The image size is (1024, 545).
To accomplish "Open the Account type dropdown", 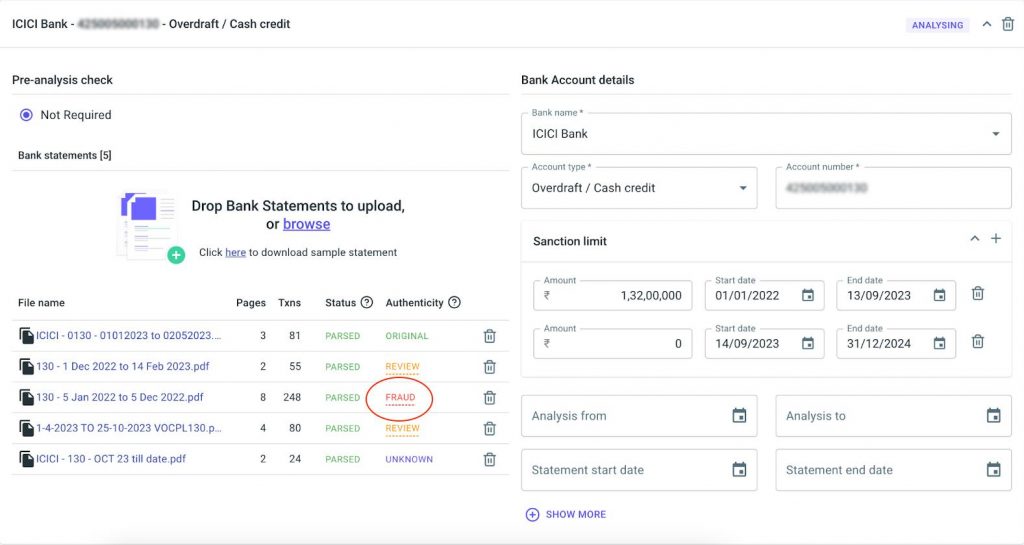I will 639,188.
